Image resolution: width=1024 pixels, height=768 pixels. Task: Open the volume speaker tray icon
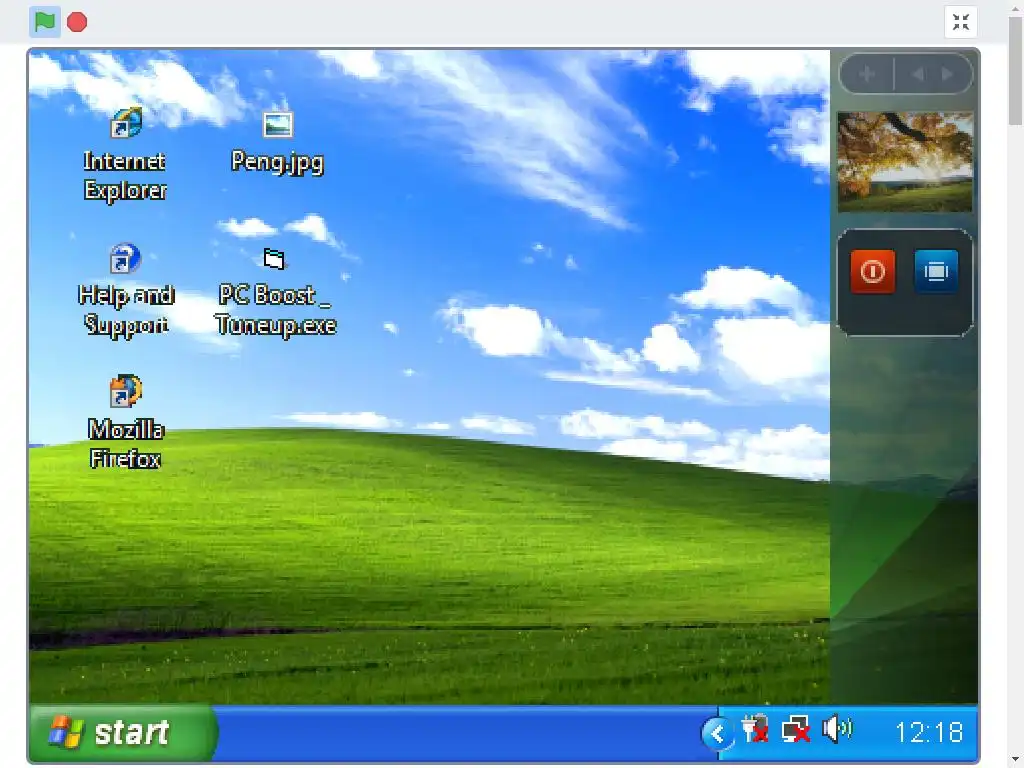(x=837, y=729)
